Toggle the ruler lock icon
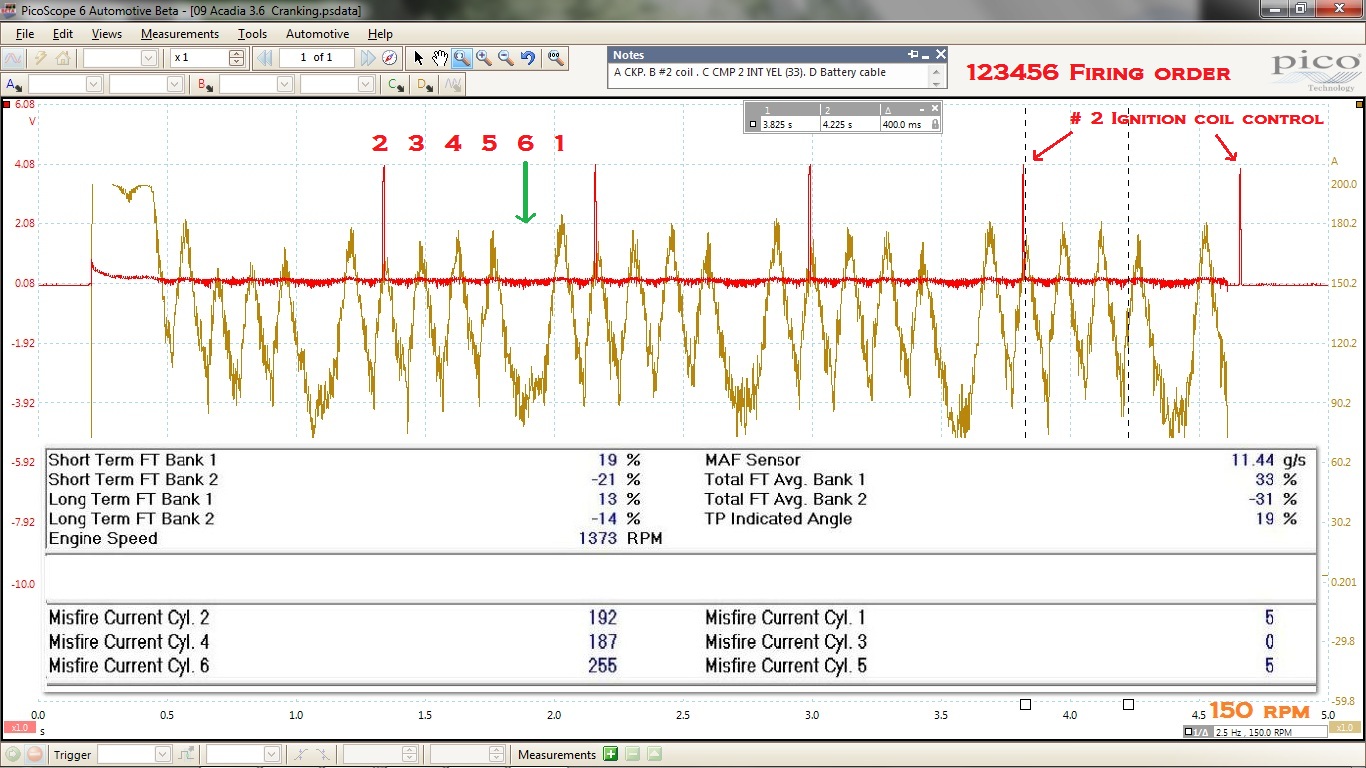1366x768 pixels. pyautogui.click(x=935, y=125)
